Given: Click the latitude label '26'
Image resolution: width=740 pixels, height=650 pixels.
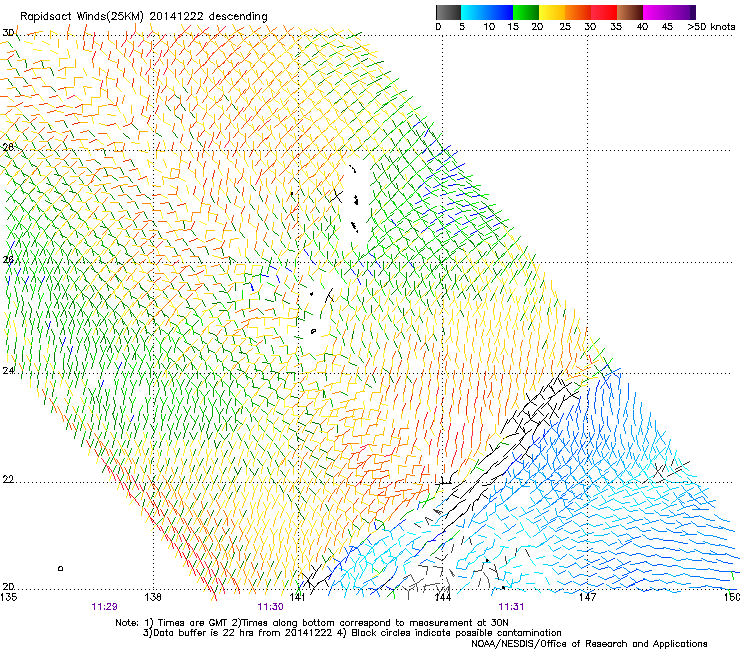Looking at the screenshot, I should 8,259.
